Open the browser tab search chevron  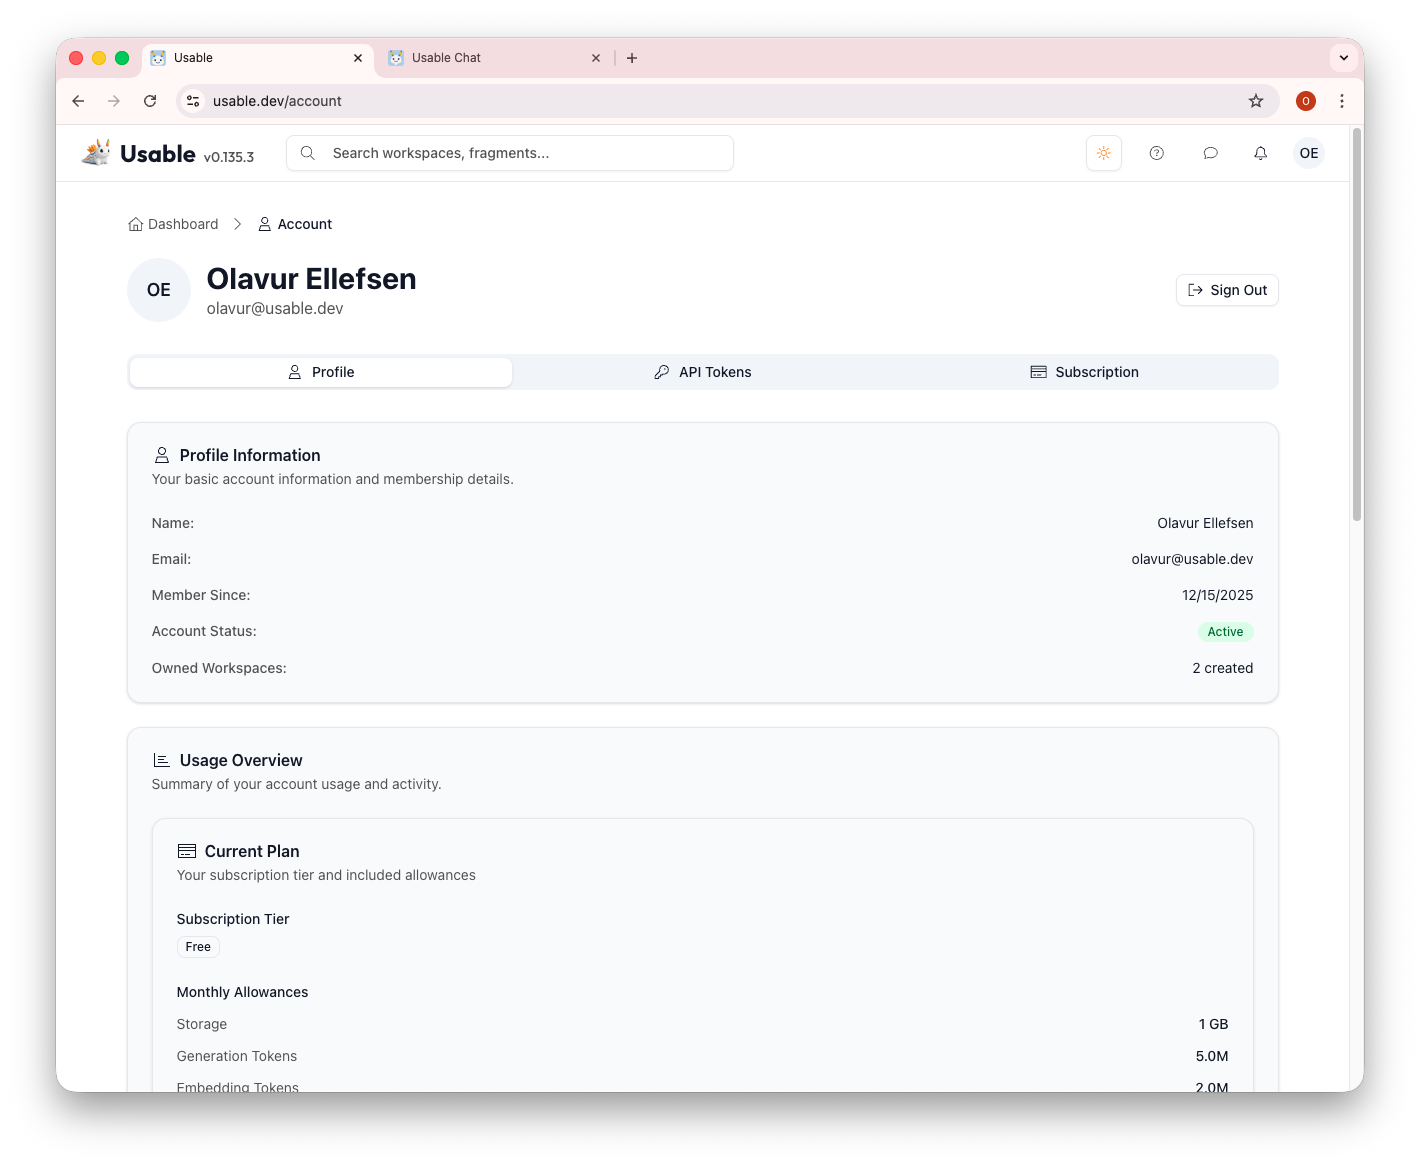pyautogui.click(x=1343, y=57)
